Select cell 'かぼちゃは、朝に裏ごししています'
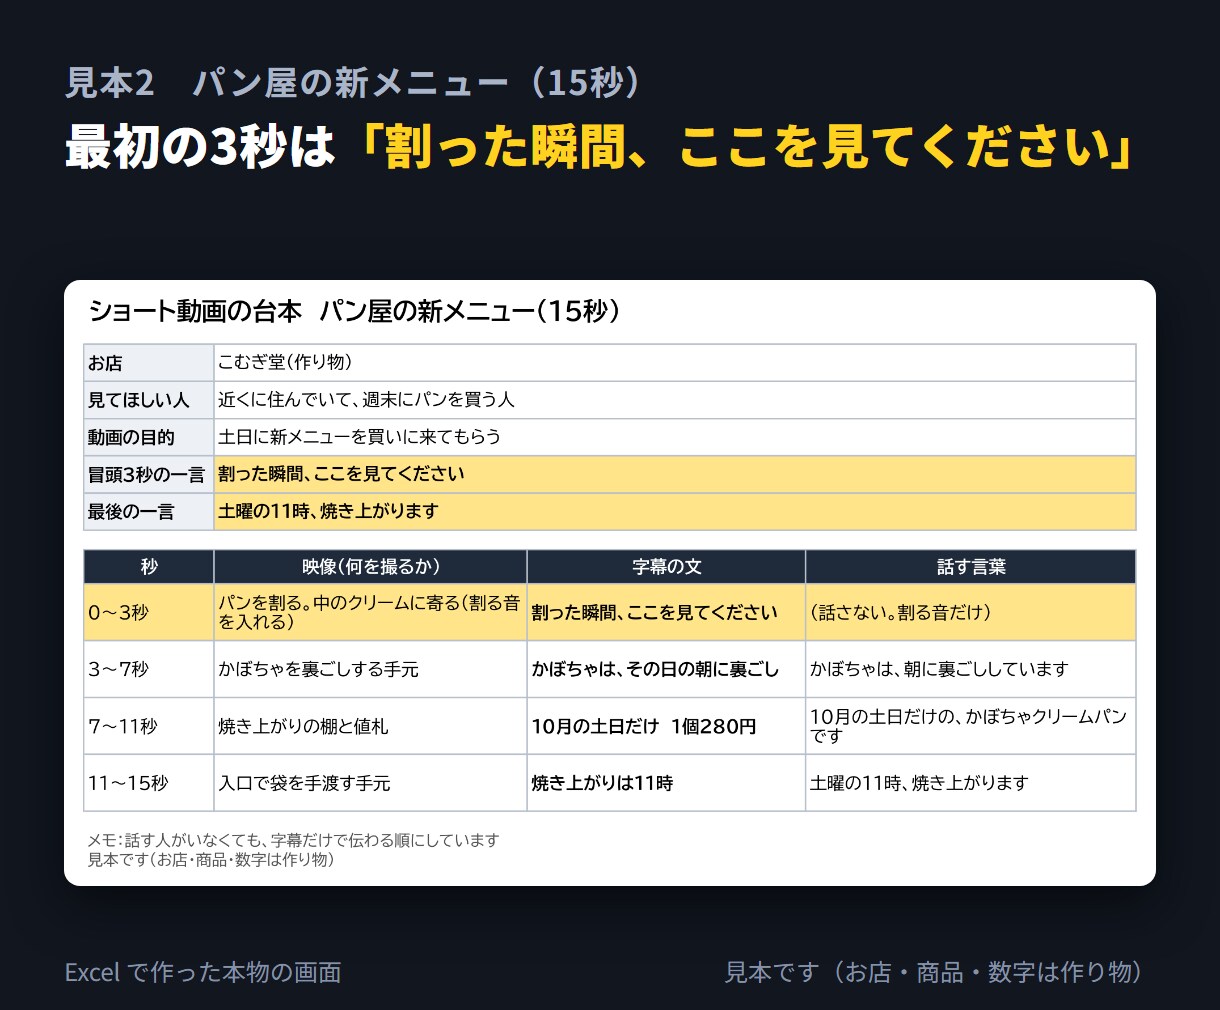Screen dimensions: 1220x1010 [x=971, y=670]
